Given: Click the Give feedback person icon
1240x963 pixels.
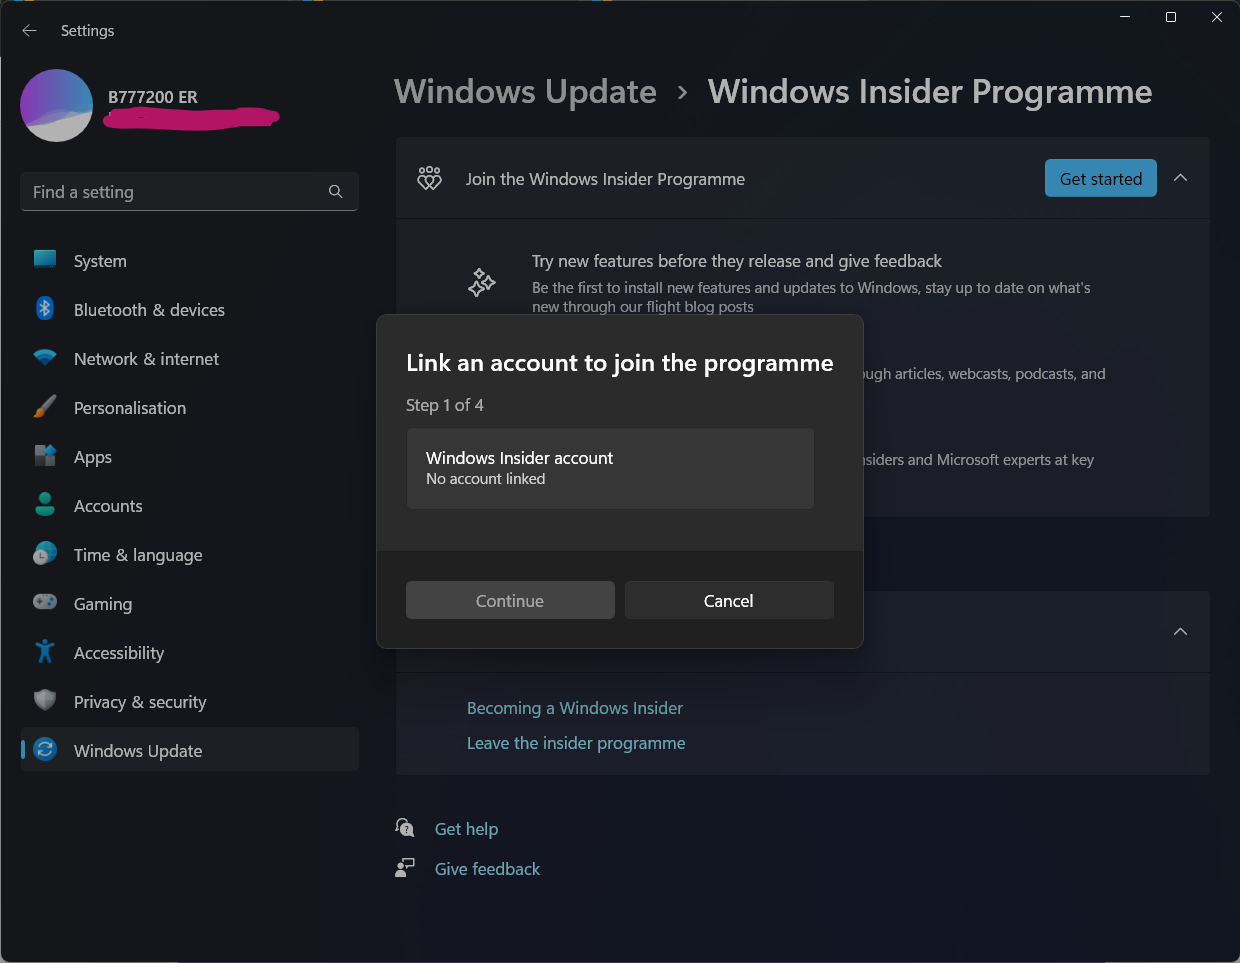Looking at the screenshot, I should (x=405, y=868).
